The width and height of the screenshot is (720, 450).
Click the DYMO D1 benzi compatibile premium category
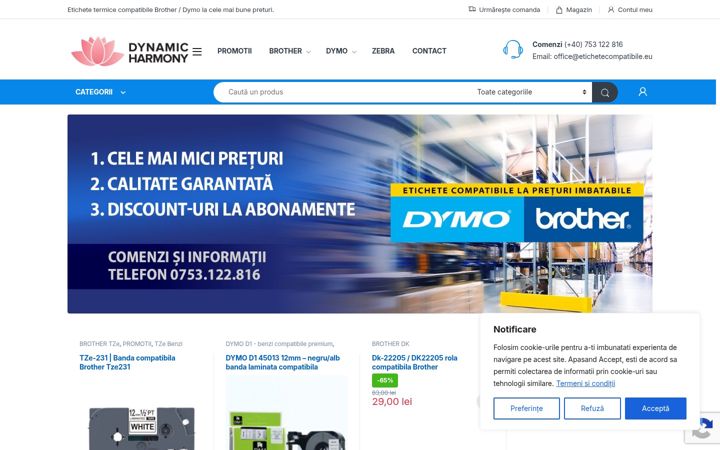click(279, 343)
